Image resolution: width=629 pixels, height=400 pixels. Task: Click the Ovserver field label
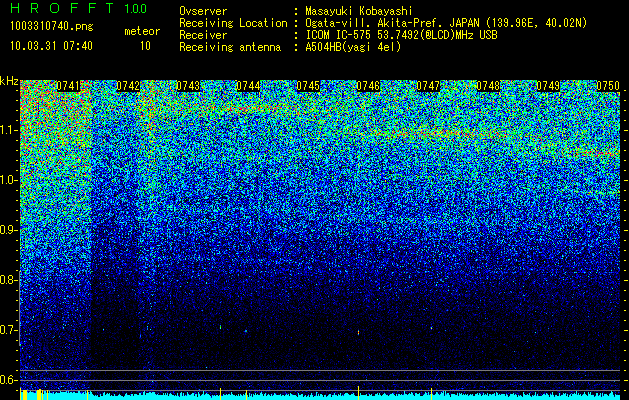coord(203,11)
